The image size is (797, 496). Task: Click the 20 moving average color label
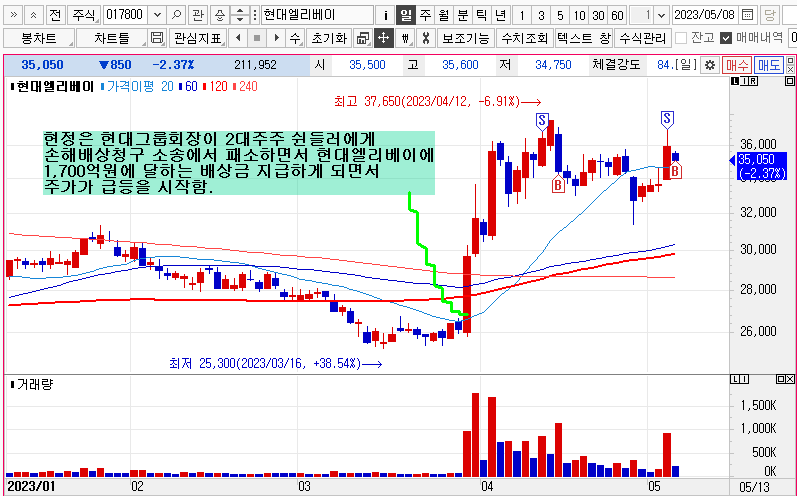coord(167,86)
